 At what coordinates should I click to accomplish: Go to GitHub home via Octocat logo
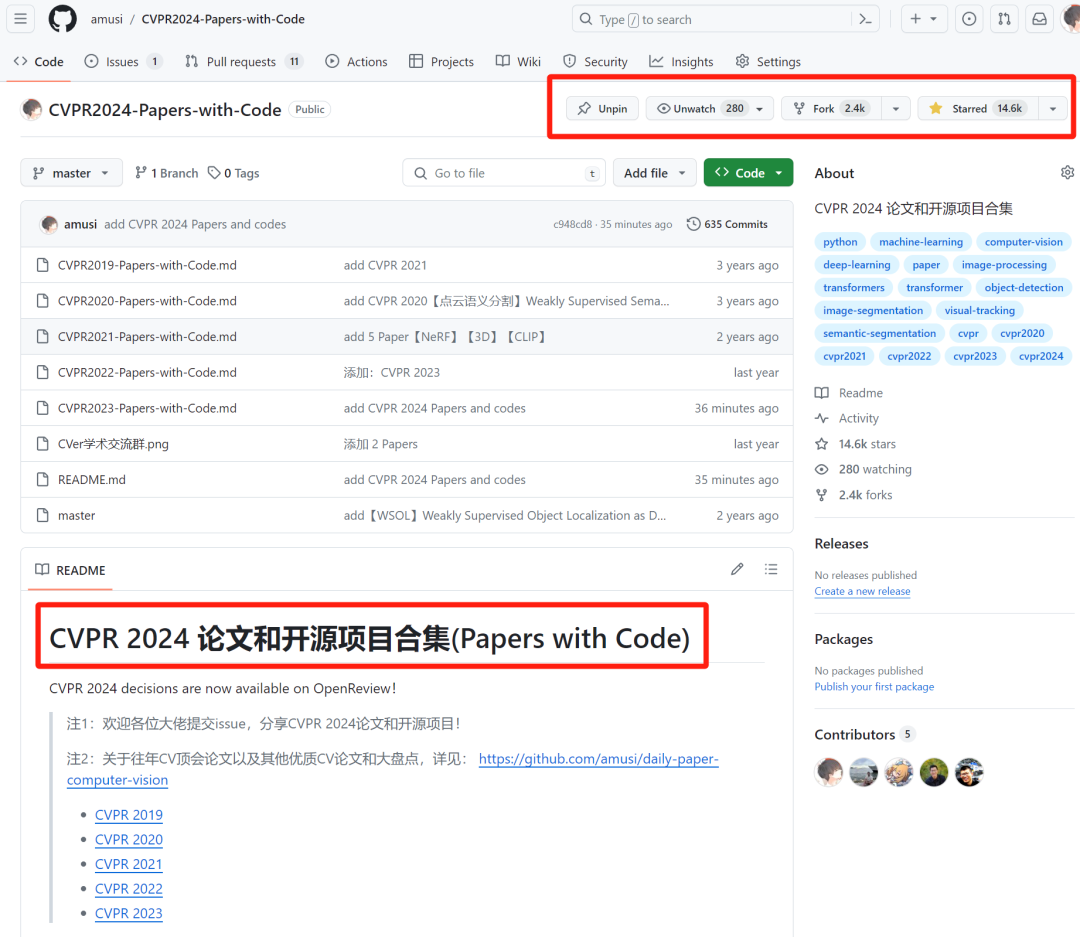[x=63, y=19]
